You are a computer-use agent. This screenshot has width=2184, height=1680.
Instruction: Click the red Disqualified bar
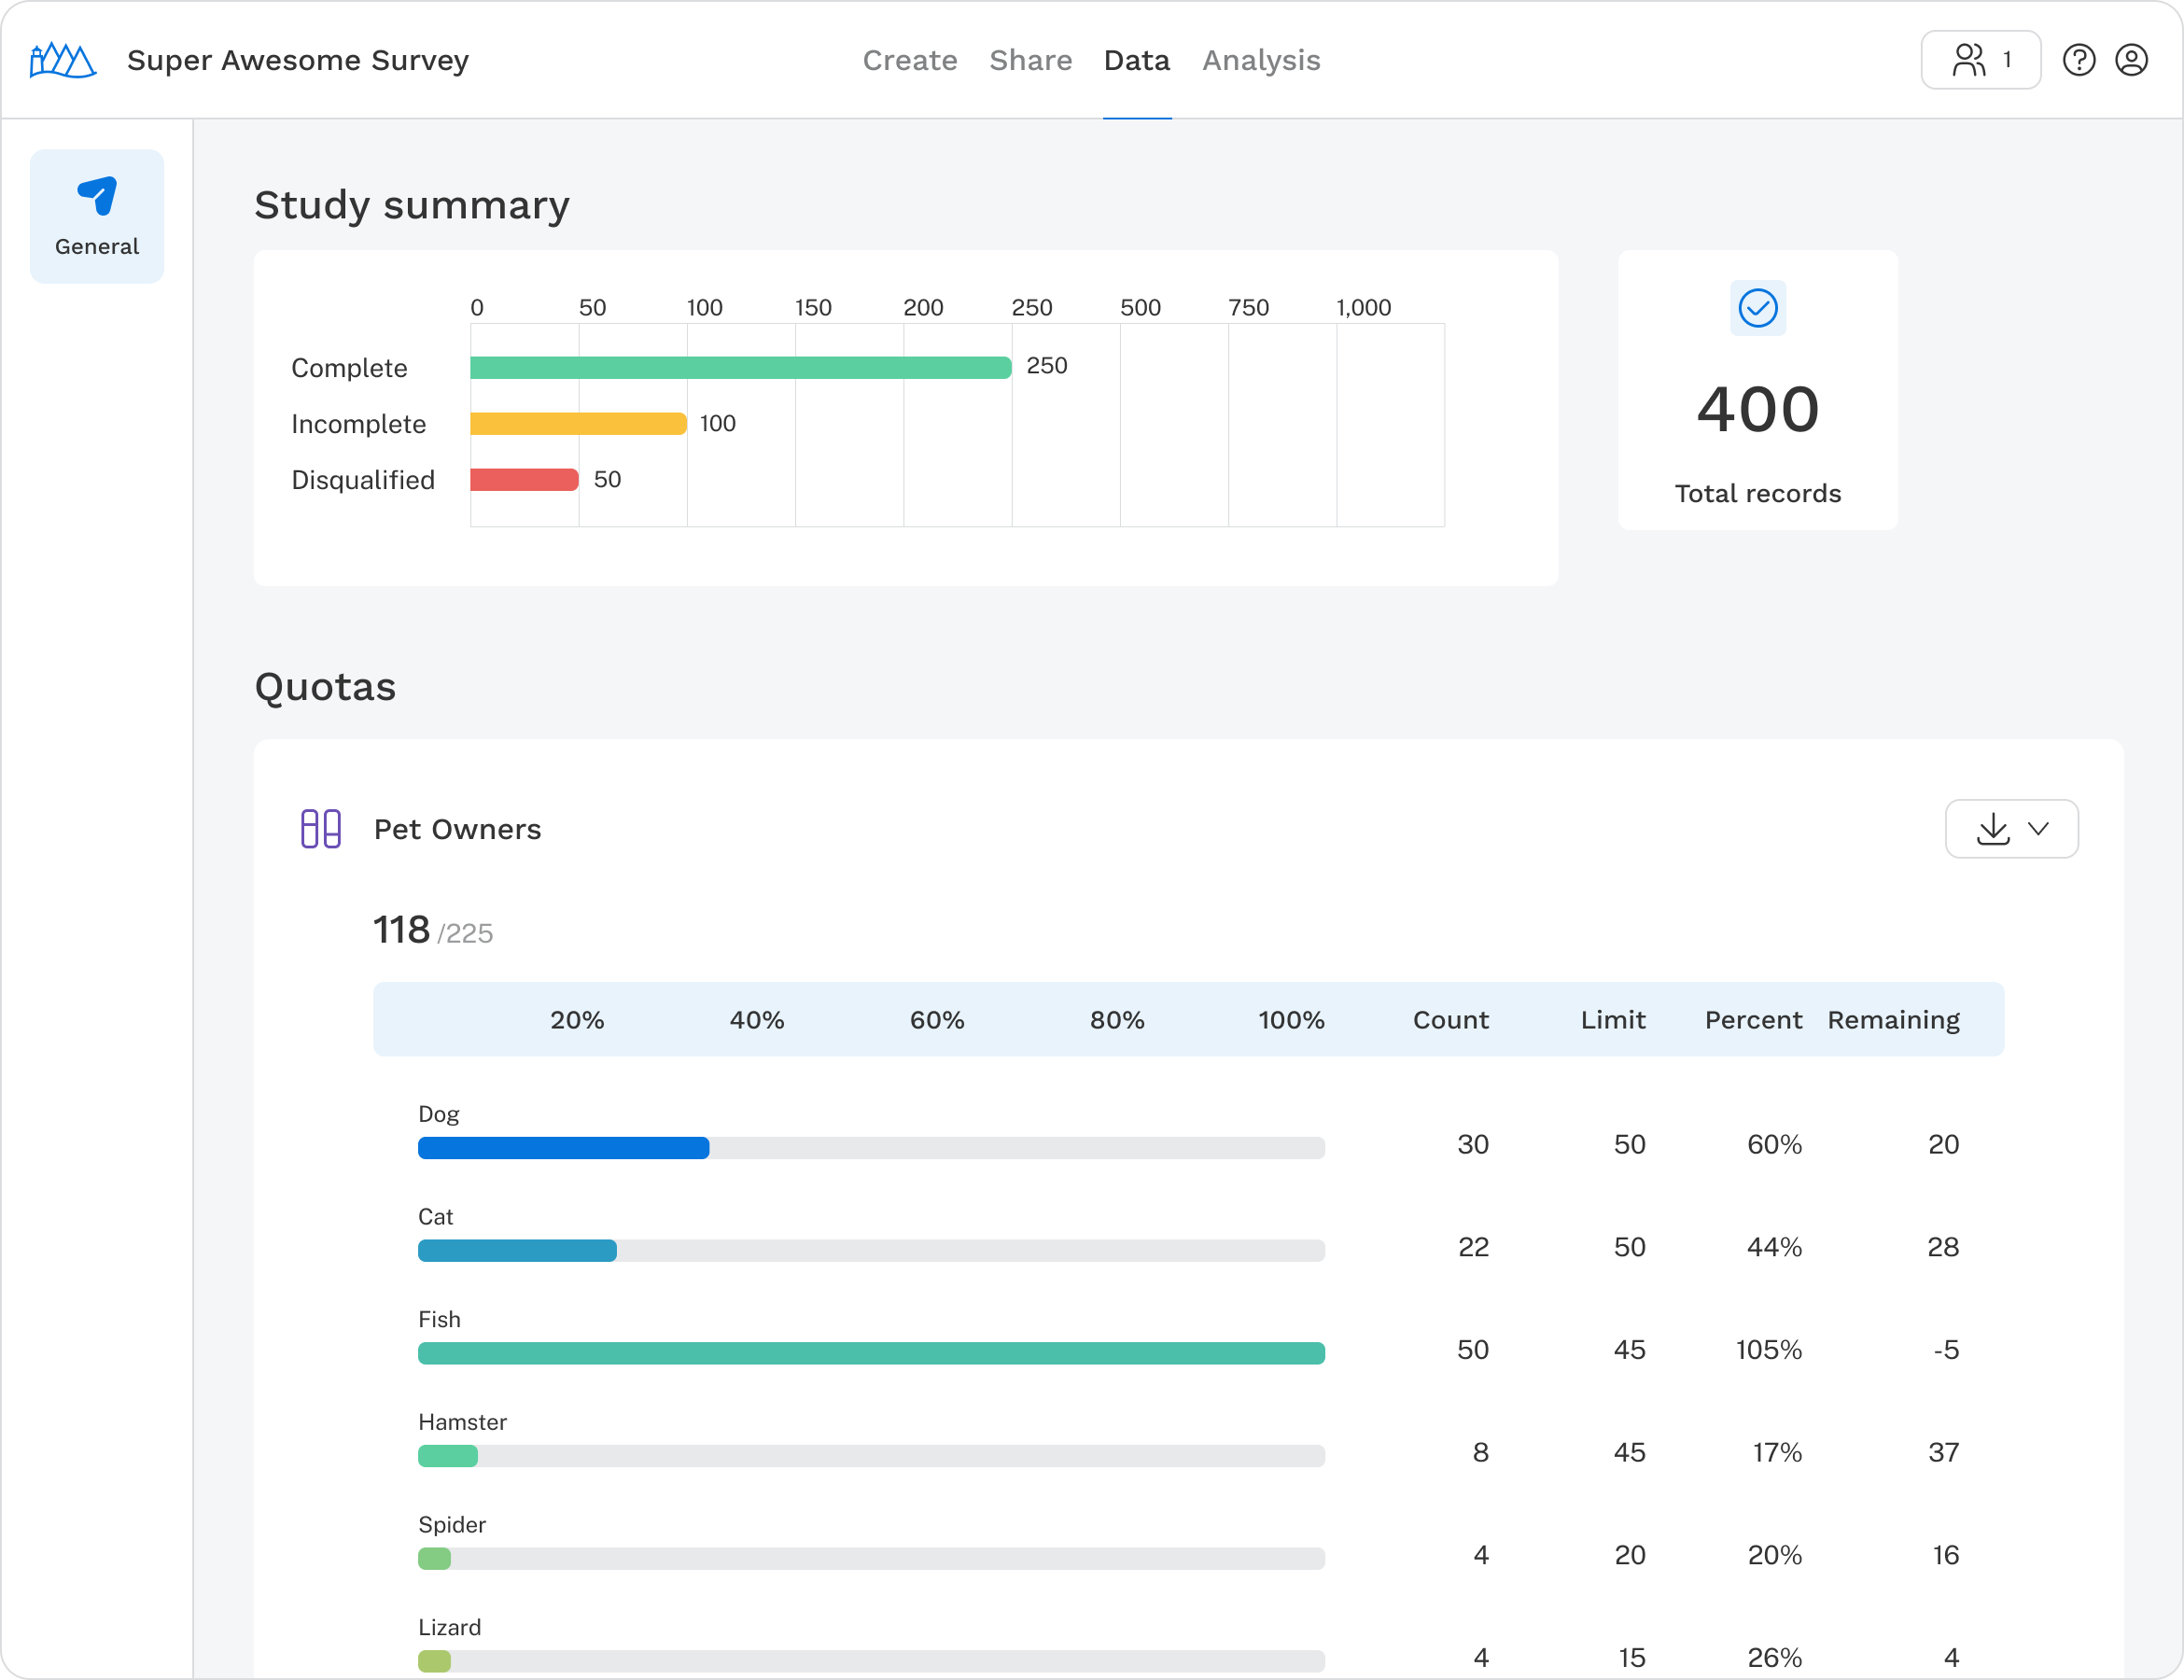coord(524,480)
